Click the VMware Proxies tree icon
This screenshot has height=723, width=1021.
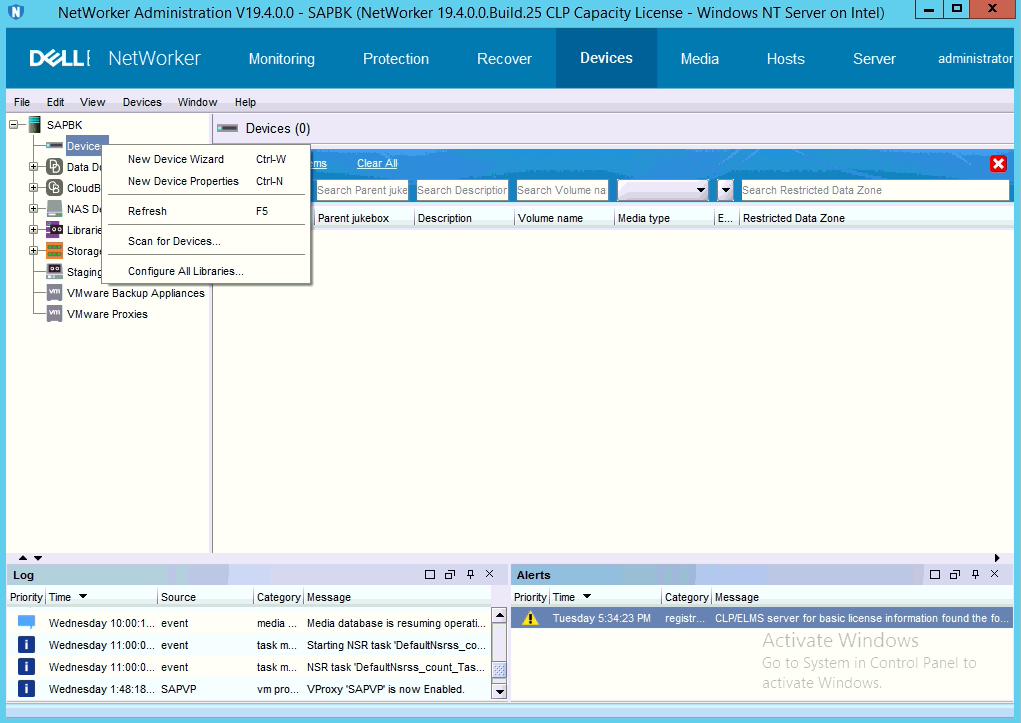(x=54, y=314)
